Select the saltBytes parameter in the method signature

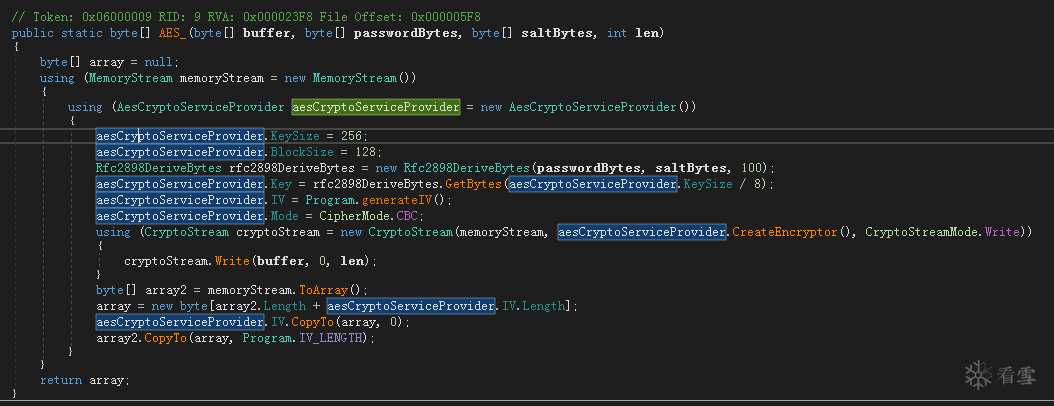pyautogui.click(x=558, y=33)
